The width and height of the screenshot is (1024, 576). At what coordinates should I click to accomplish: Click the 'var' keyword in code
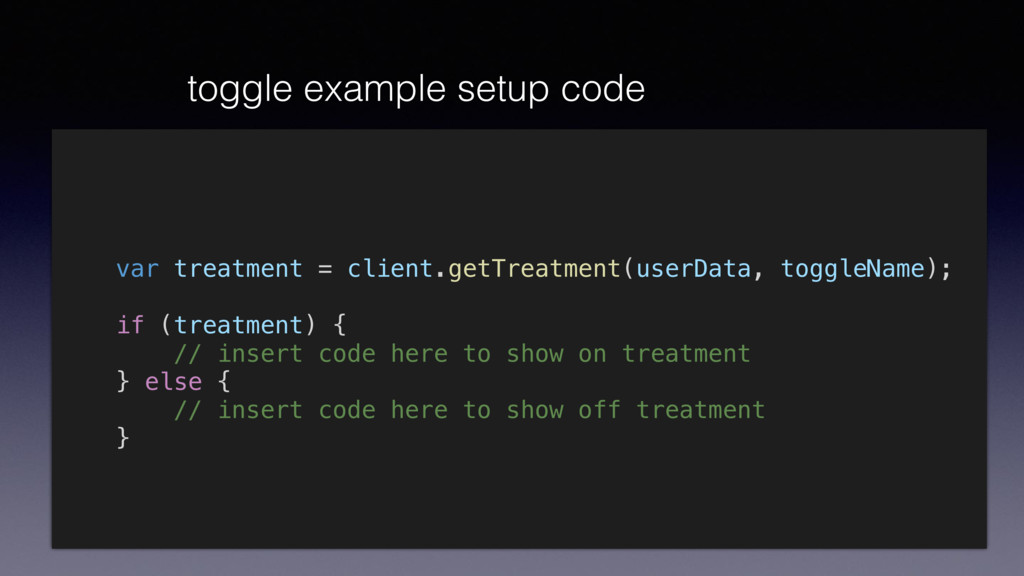[x=137, y=268]
